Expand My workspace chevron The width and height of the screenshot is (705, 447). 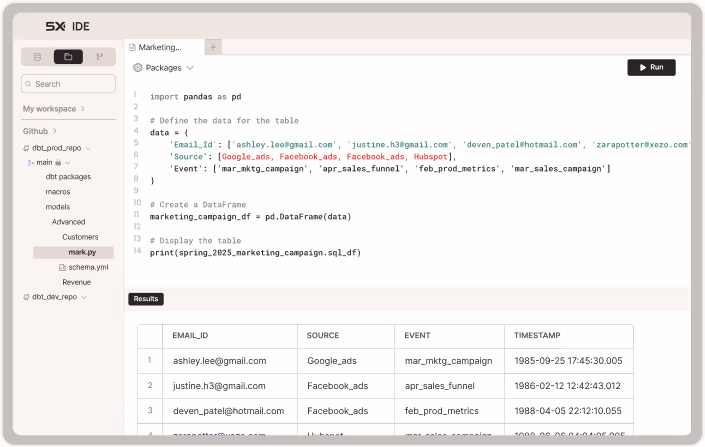click(83, 109)
